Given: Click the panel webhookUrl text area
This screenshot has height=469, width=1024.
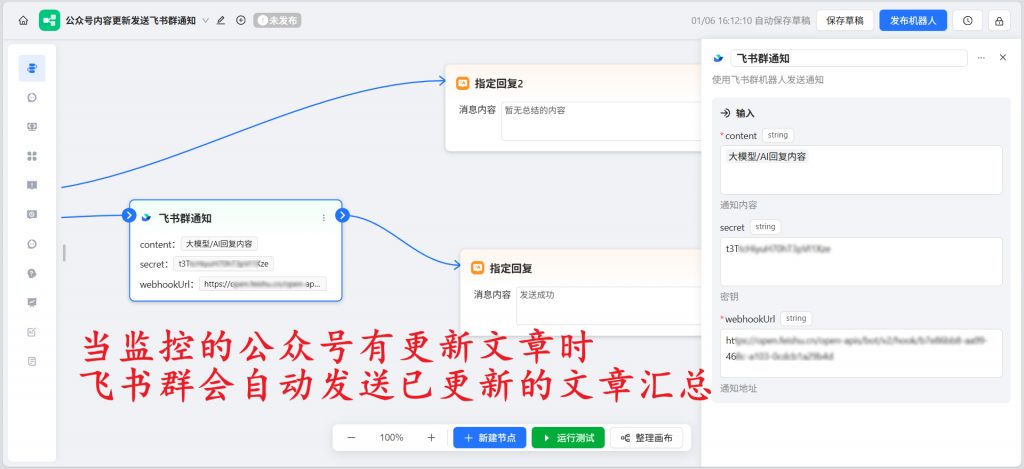Looking at the screenshot, I should pos(861,353).
